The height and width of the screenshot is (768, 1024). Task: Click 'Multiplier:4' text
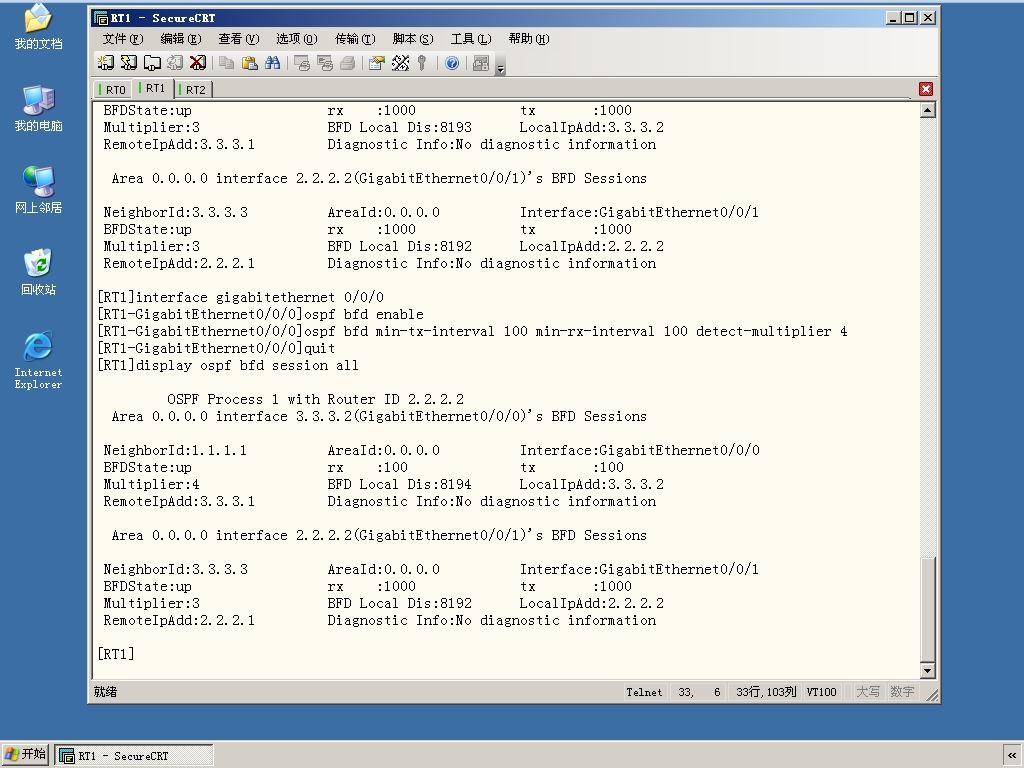152,484
